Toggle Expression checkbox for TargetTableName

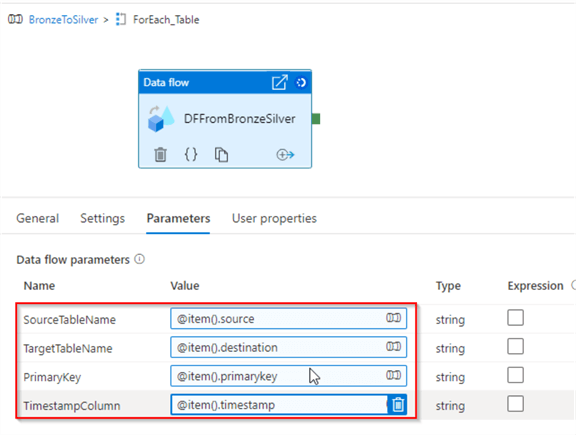(x=515, y=346)
